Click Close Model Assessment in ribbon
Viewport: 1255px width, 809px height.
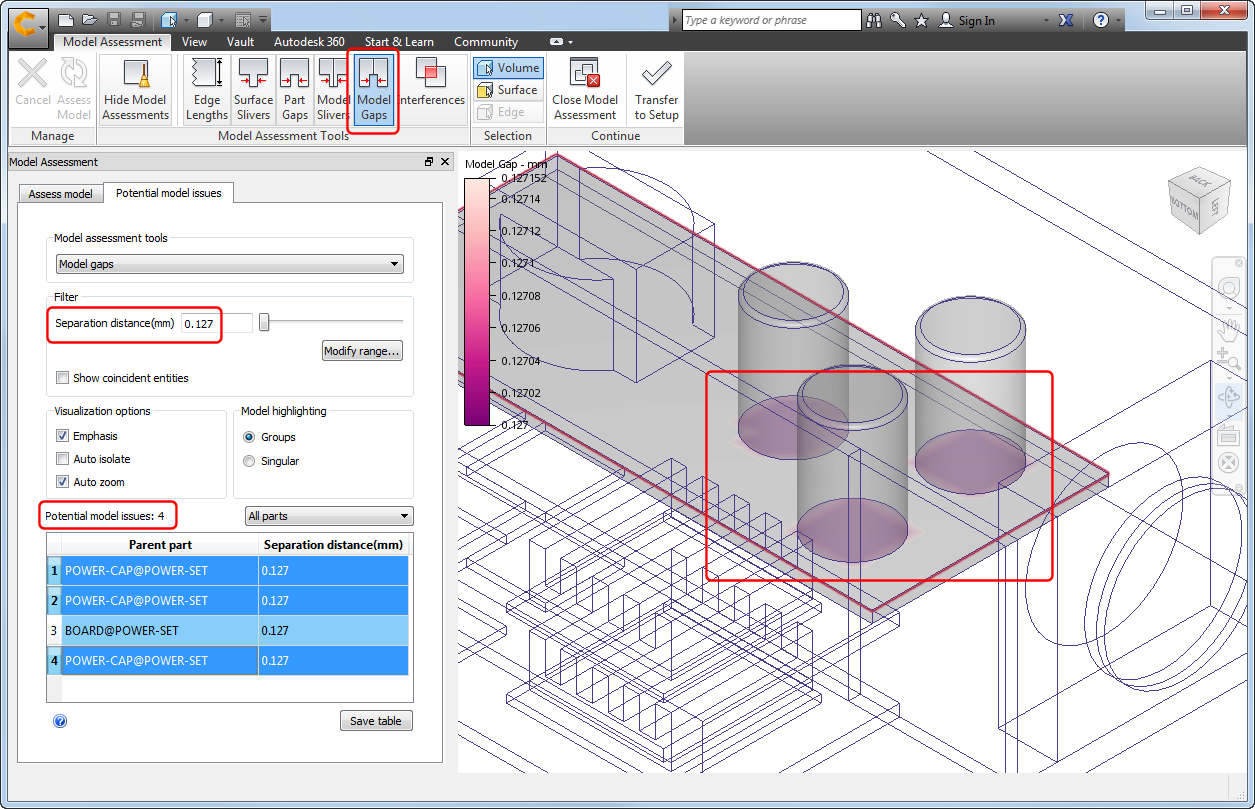(x=585, y=89)
